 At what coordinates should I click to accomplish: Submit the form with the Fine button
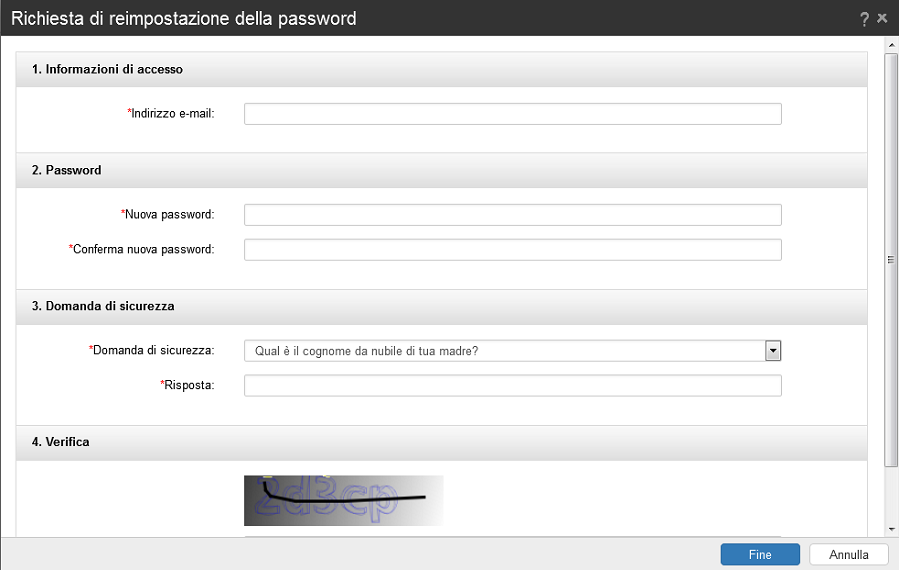tap(759, 554)
